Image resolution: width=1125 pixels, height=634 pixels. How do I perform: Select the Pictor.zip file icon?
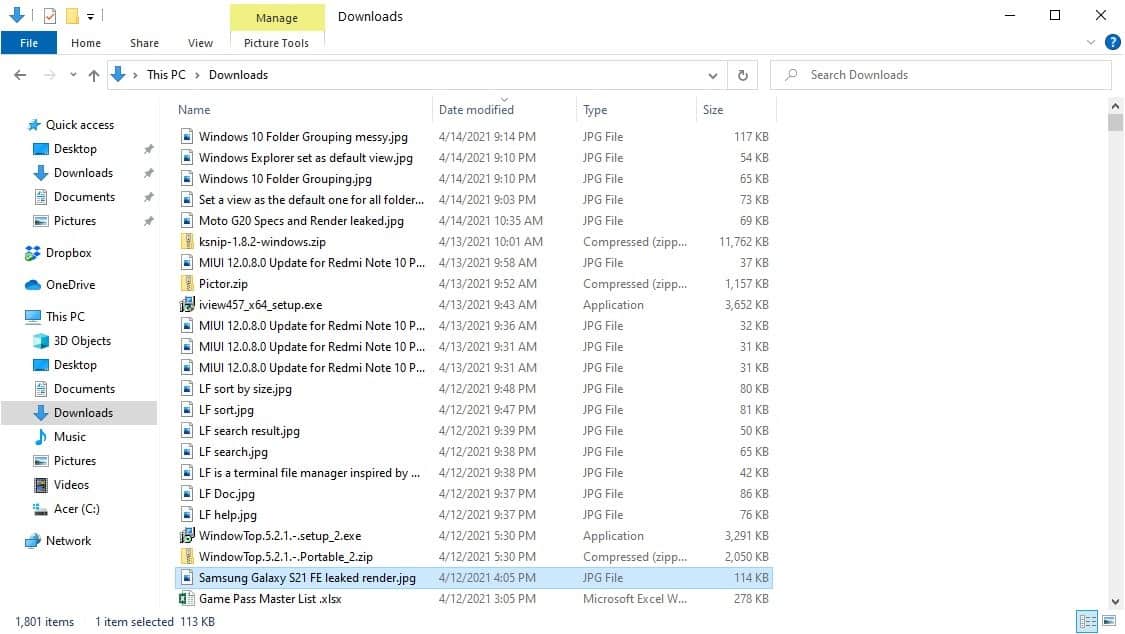(187, 283)
